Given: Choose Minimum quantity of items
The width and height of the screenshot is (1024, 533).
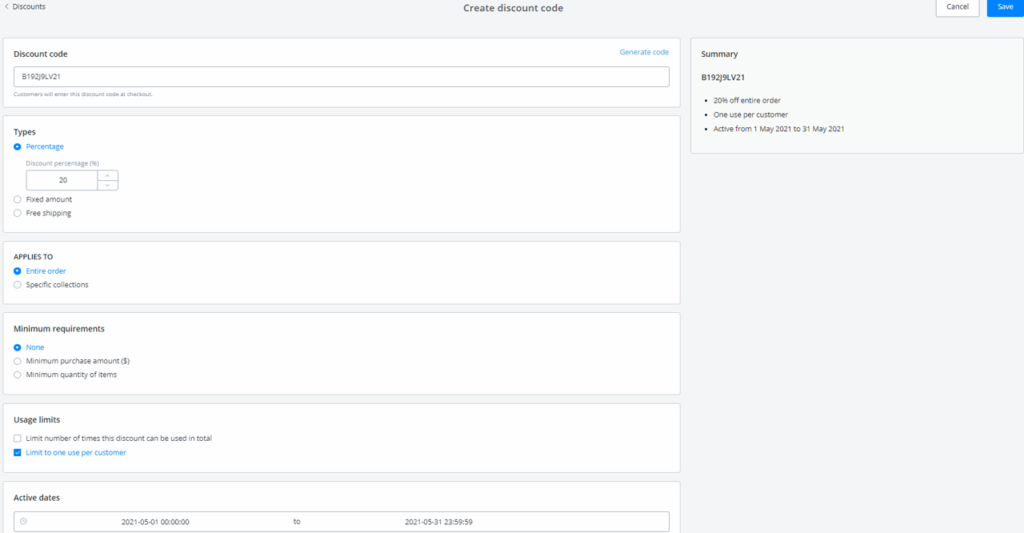Looking at the screenshot, I should pyautogui.click(x=18, y=375).
